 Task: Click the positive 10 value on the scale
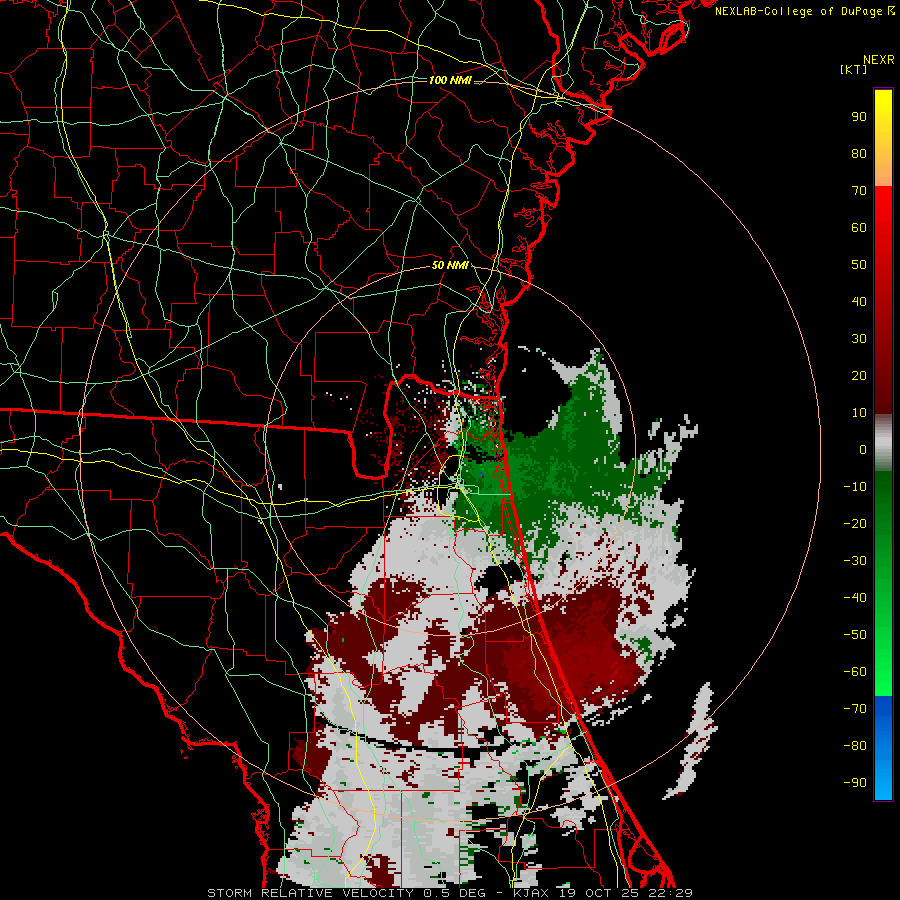pyautogui.click(x=859, y=413)
